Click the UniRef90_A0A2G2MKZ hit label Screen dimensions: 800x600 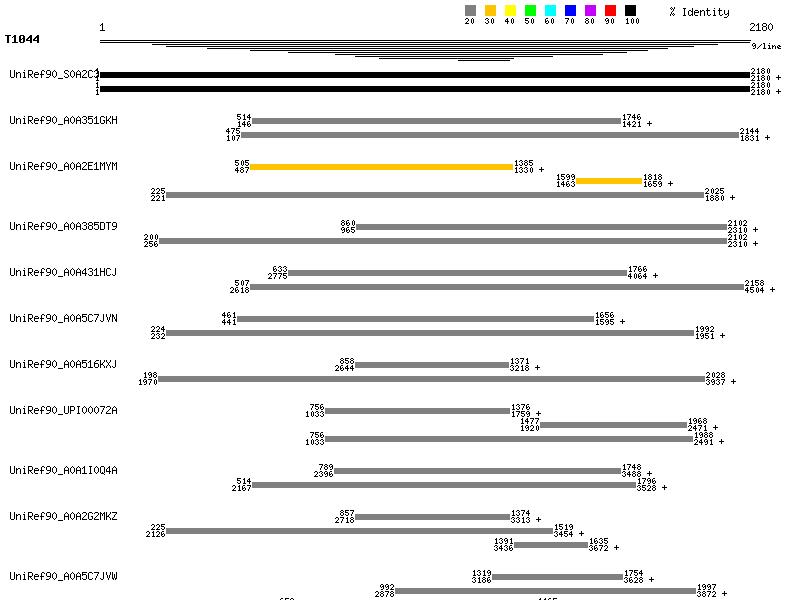point(63,516)
